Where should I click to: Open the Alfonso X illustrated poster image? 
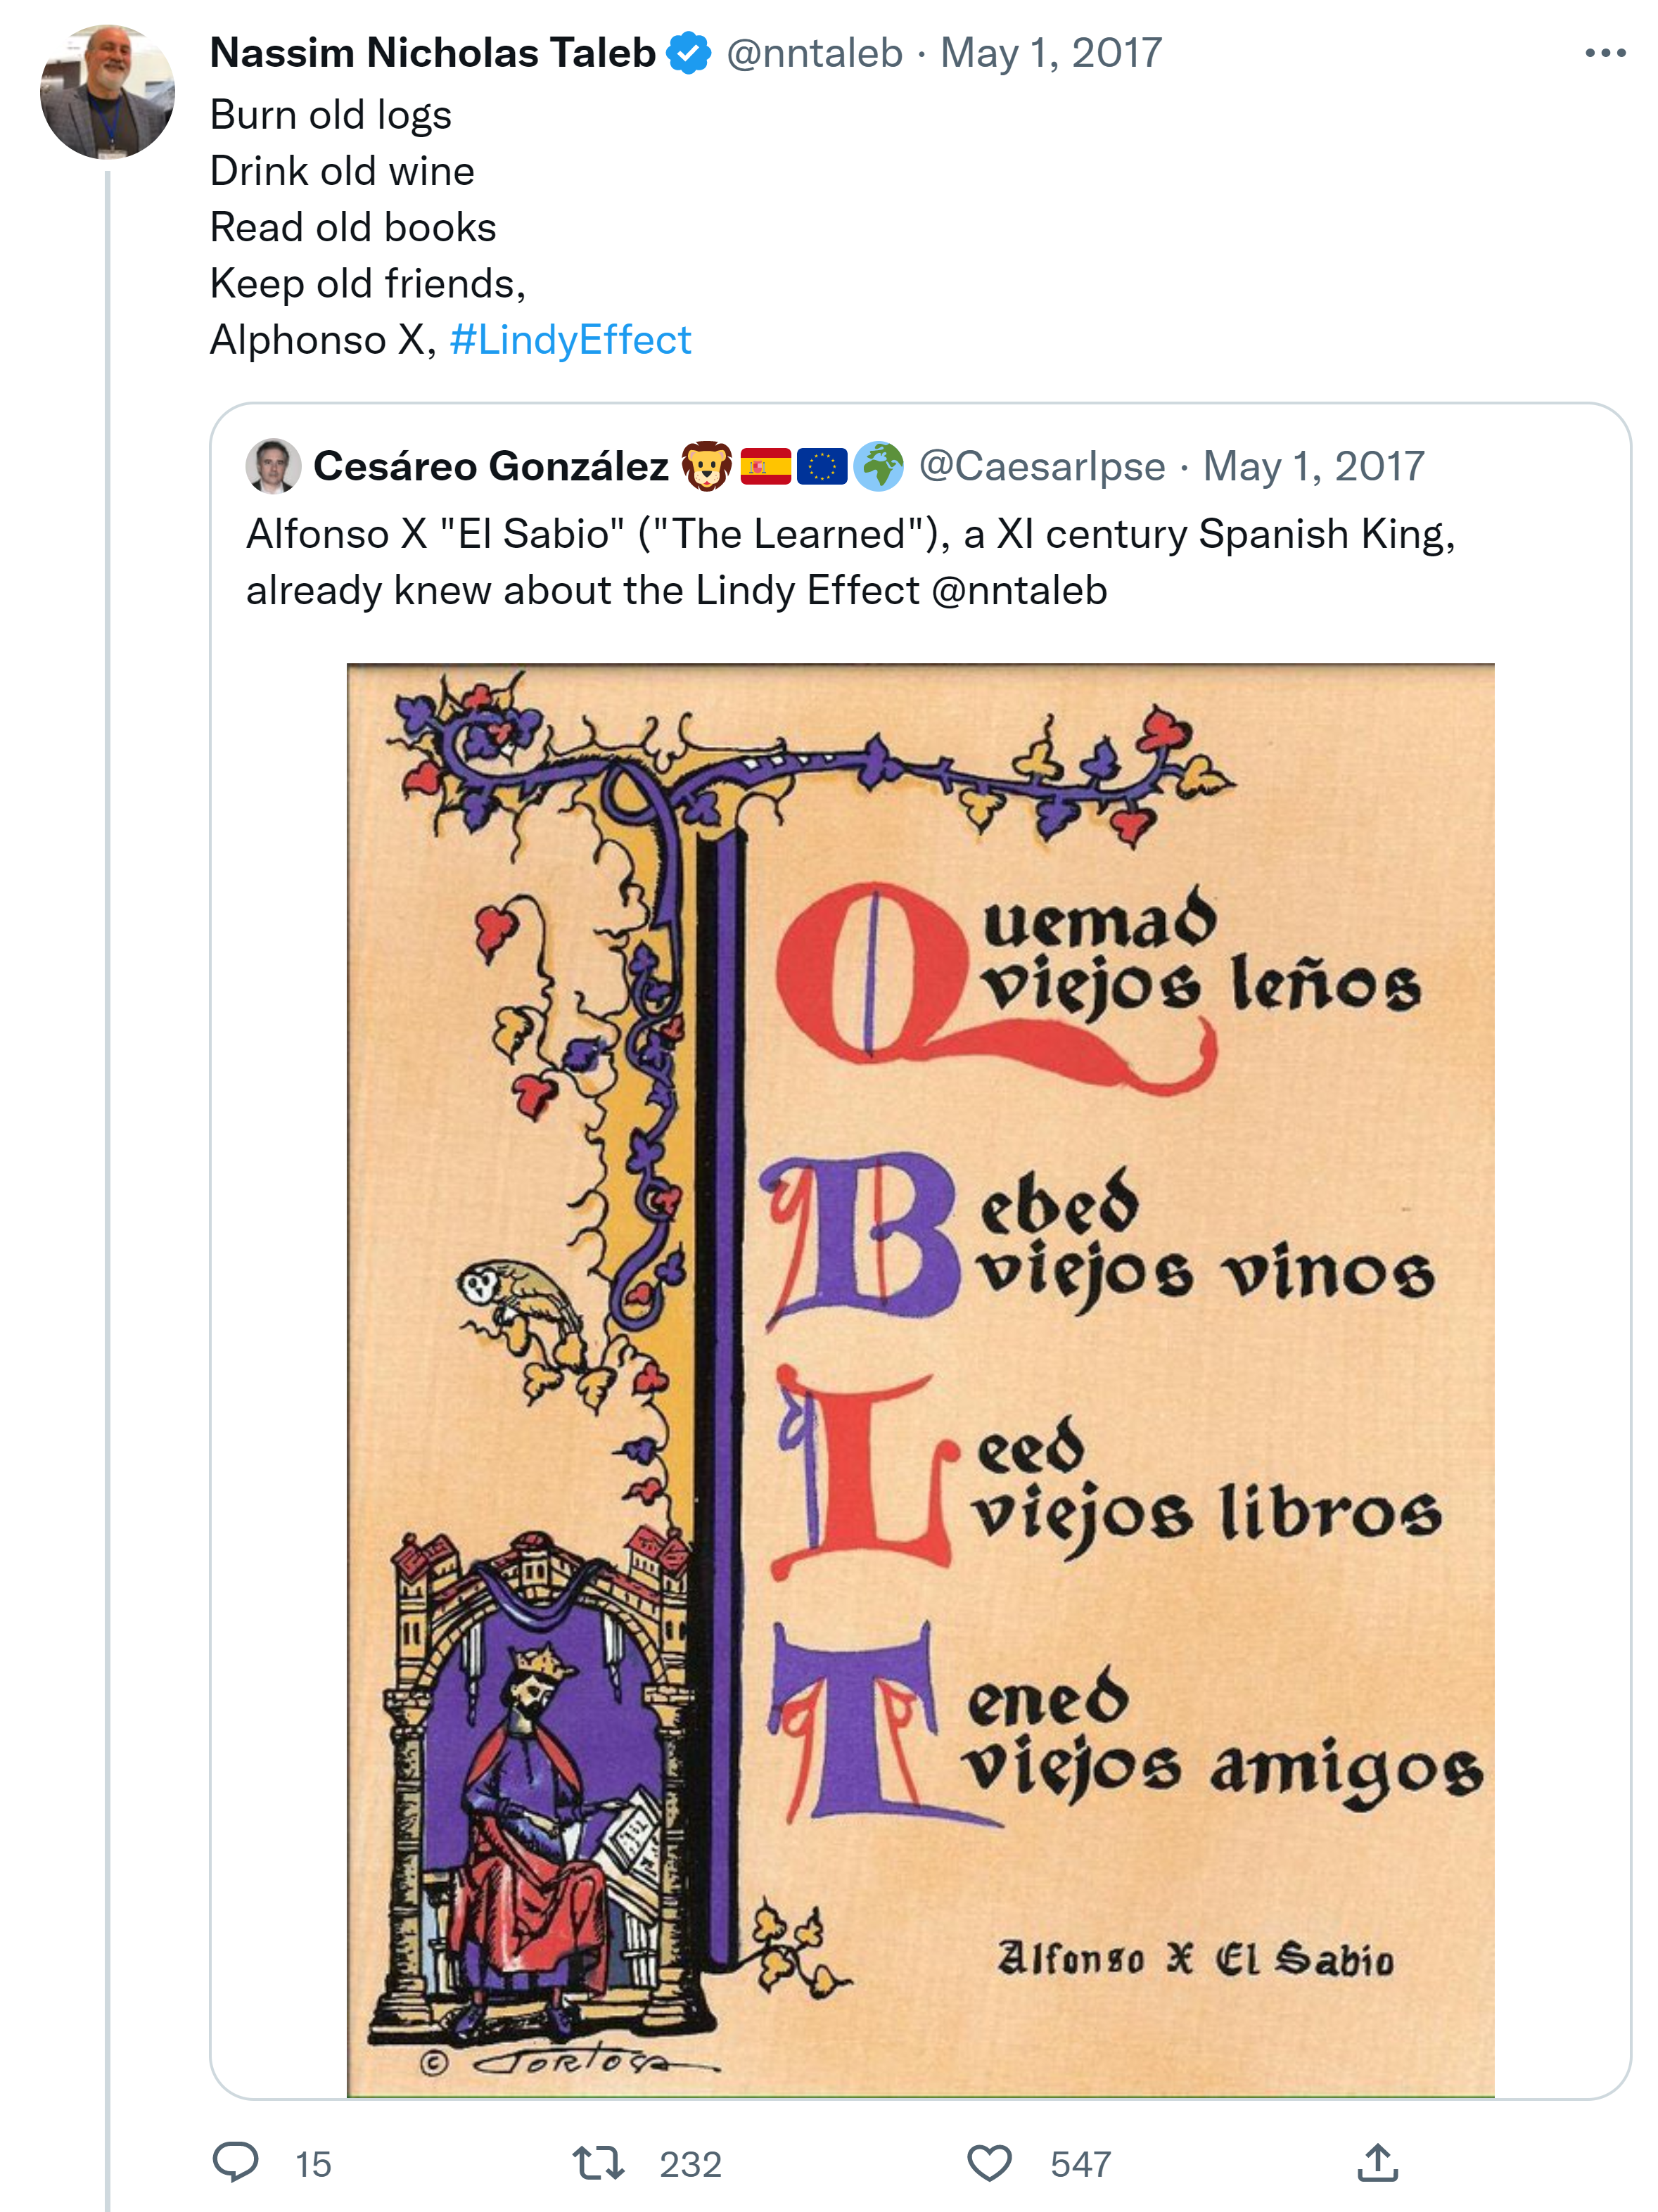click(920, 1380)
